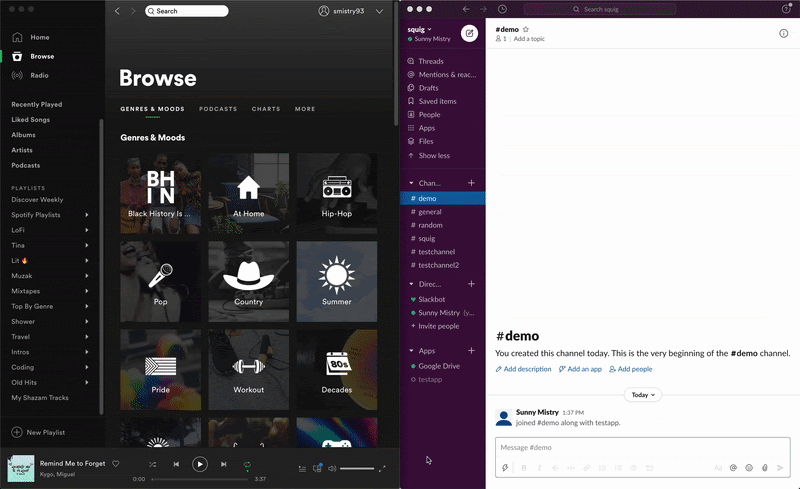Screen dimensions: 800x489
Task: Open Slack history clock icon
Action: (x=502, y=9)
